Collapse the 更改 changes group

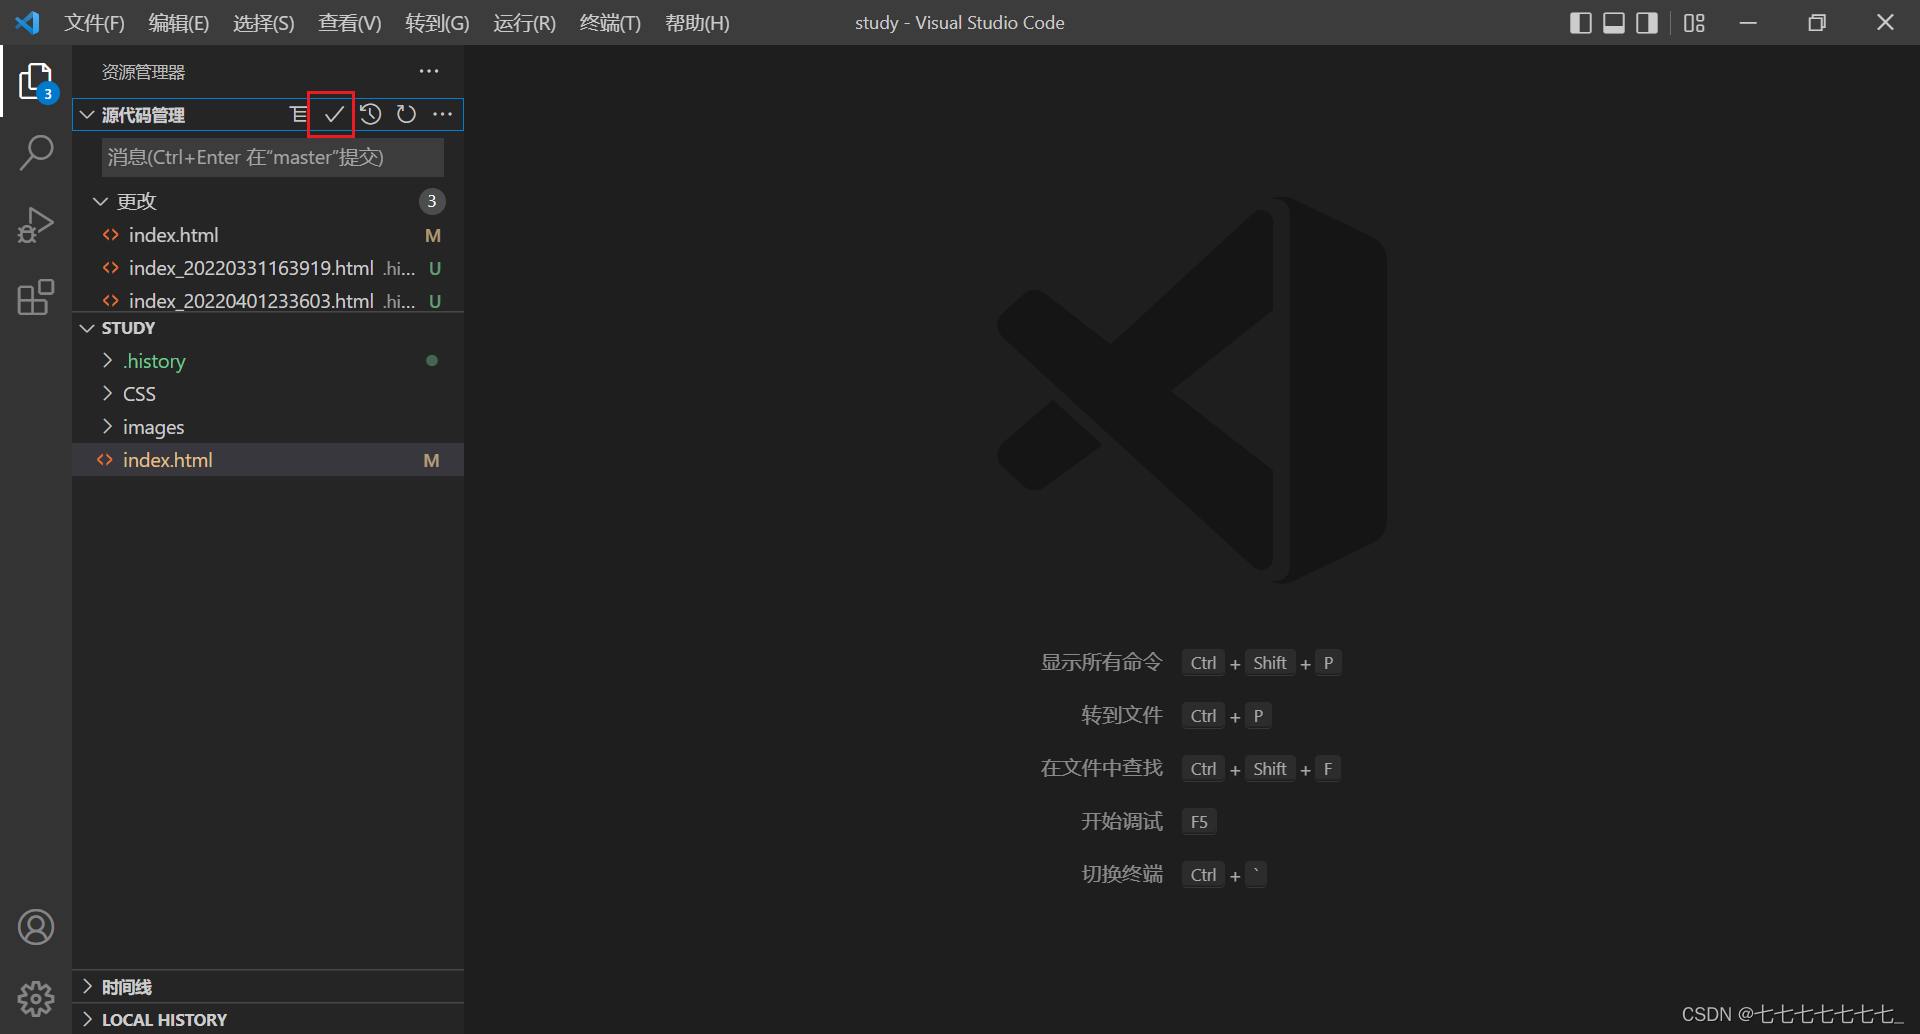(x=100, y=201)
